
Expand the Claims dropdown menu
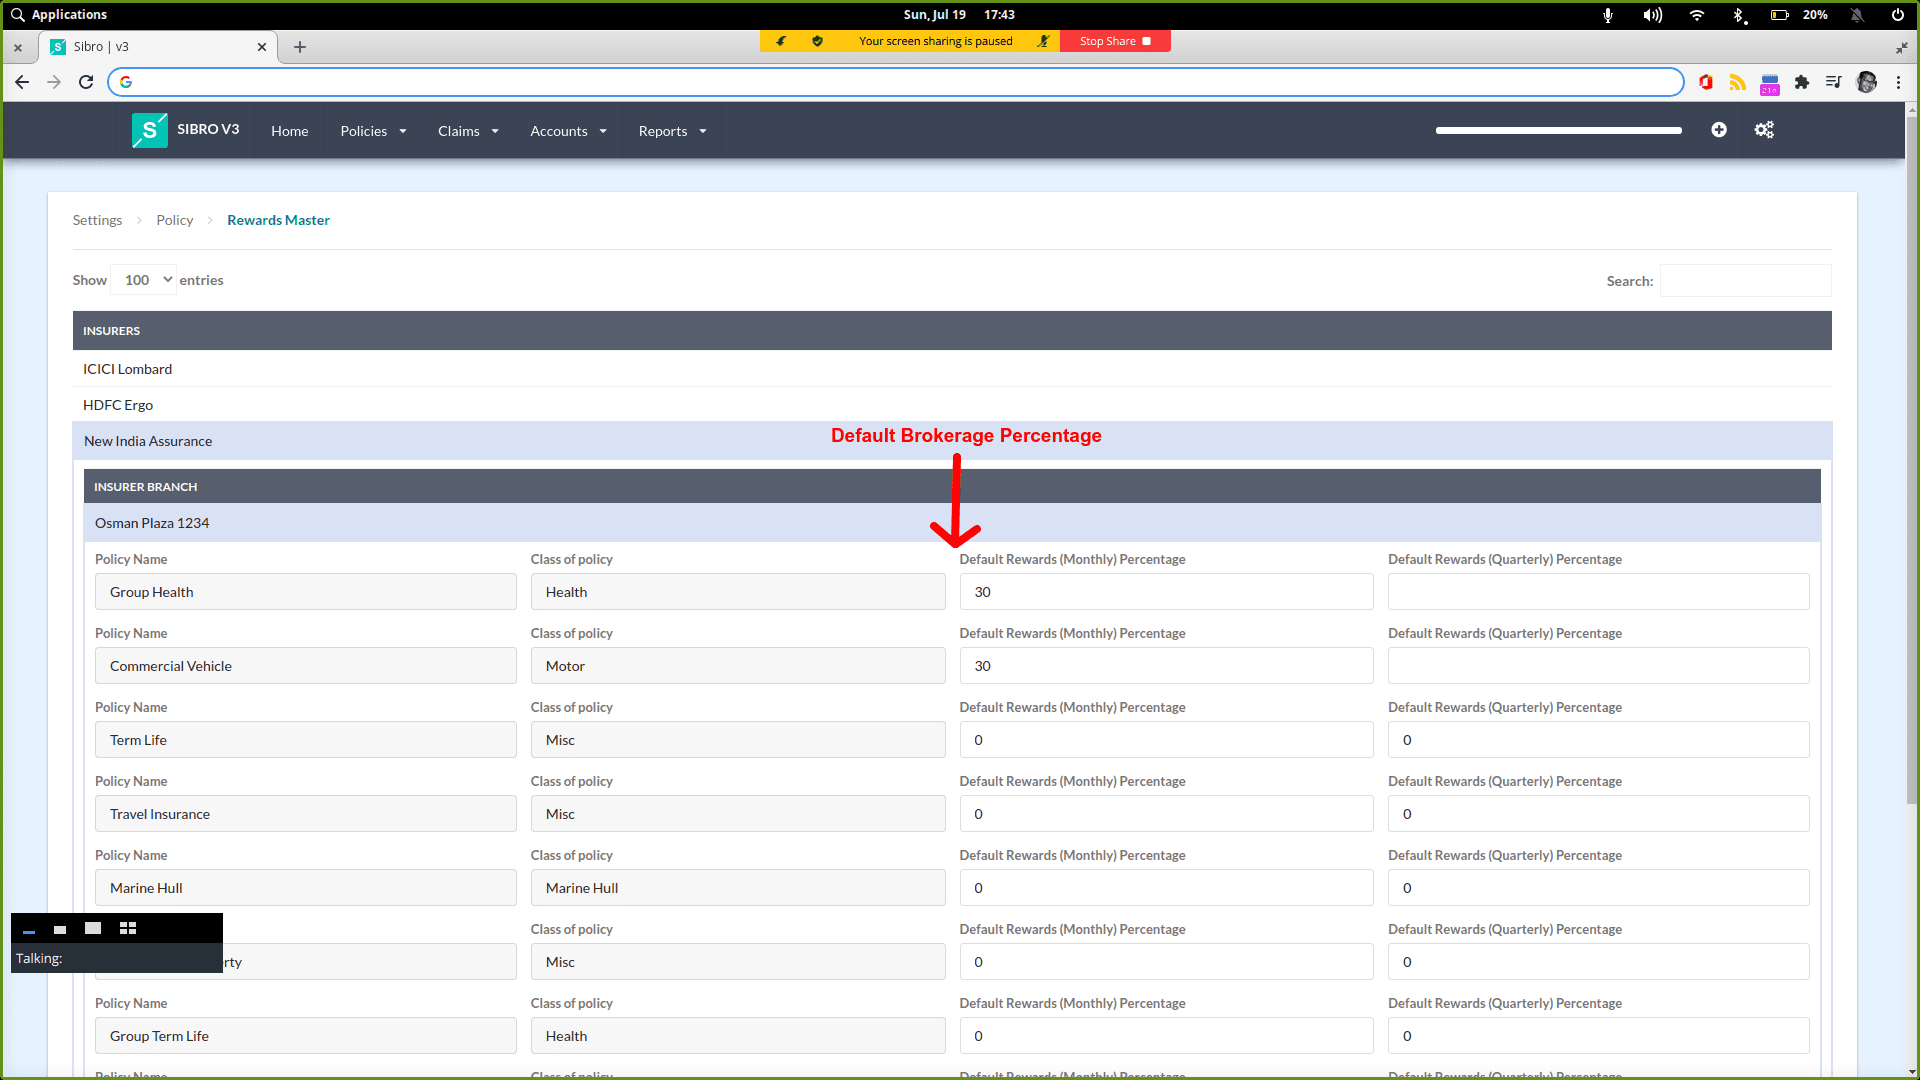pos(468,131)
